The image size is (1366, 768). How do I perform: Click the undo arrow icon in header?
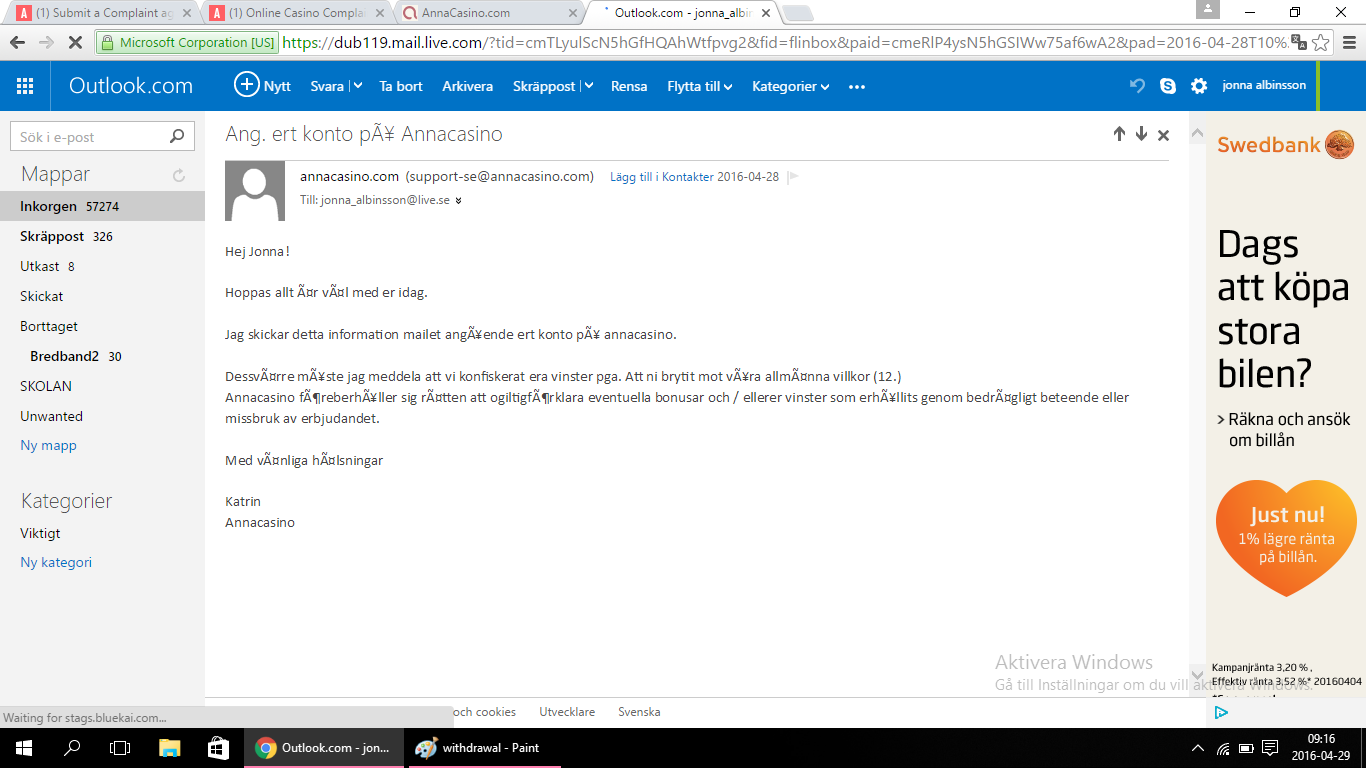pyautogui.click(x=1137, y=86)
